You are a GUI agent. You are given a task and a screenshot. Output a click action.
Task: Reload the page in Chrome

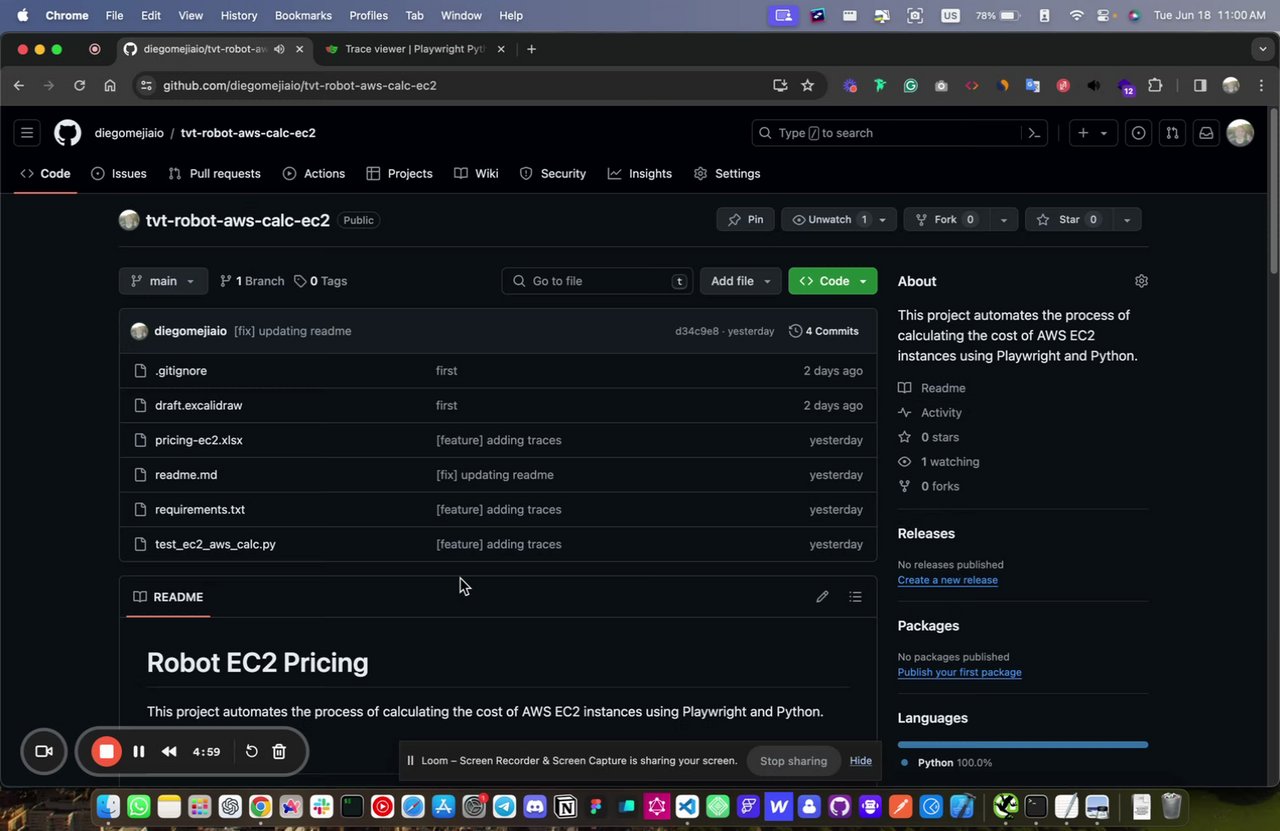click(79, 86)
